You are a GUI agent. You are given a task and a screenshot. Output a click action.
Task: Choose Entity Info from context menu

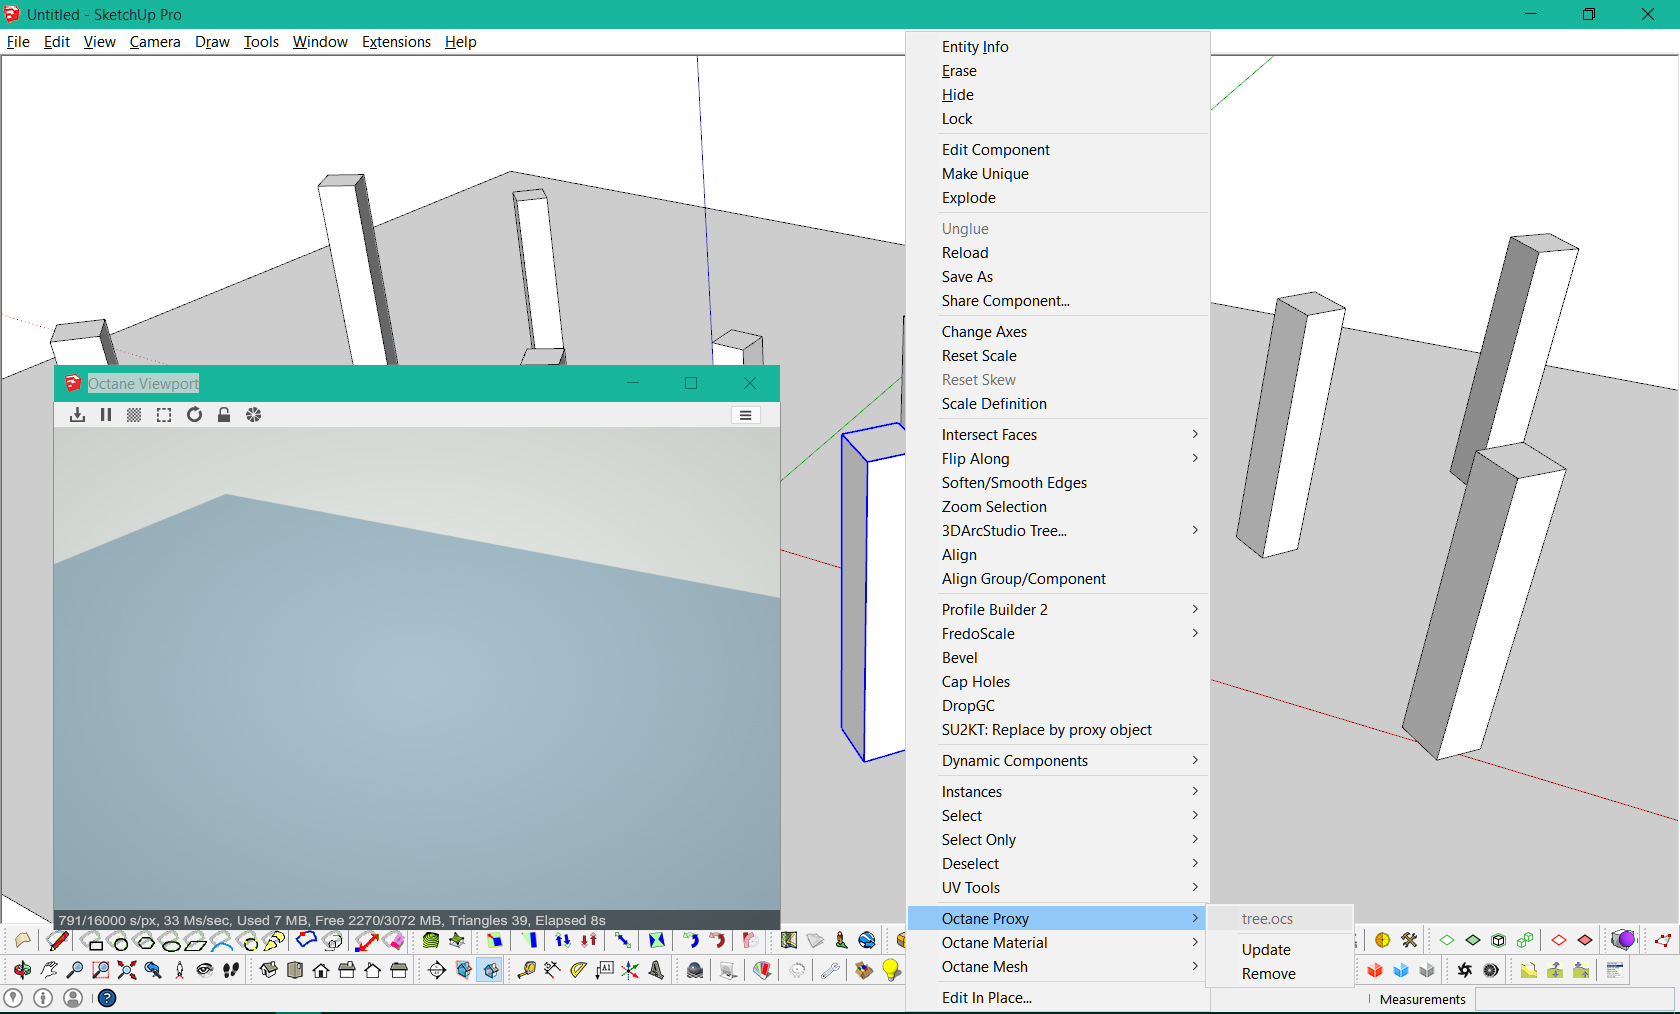tap(1058, 47)
